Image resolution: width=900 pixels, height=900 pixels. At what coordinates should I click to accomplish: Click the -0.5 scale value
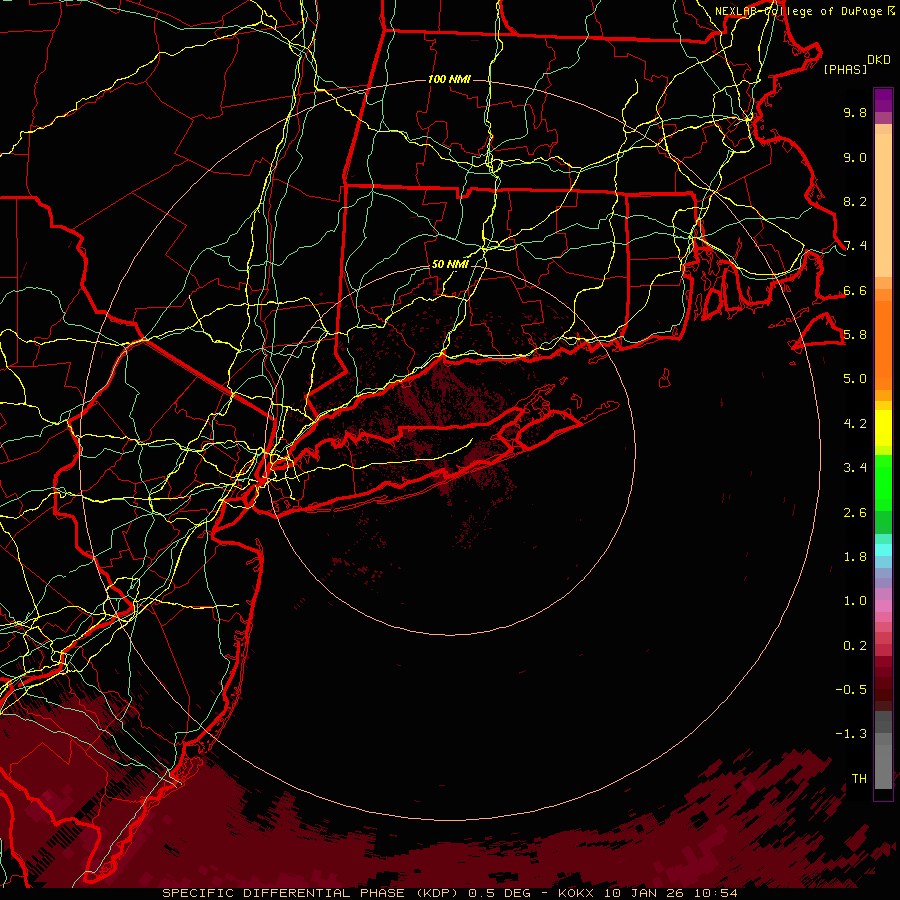click(851, 690)
